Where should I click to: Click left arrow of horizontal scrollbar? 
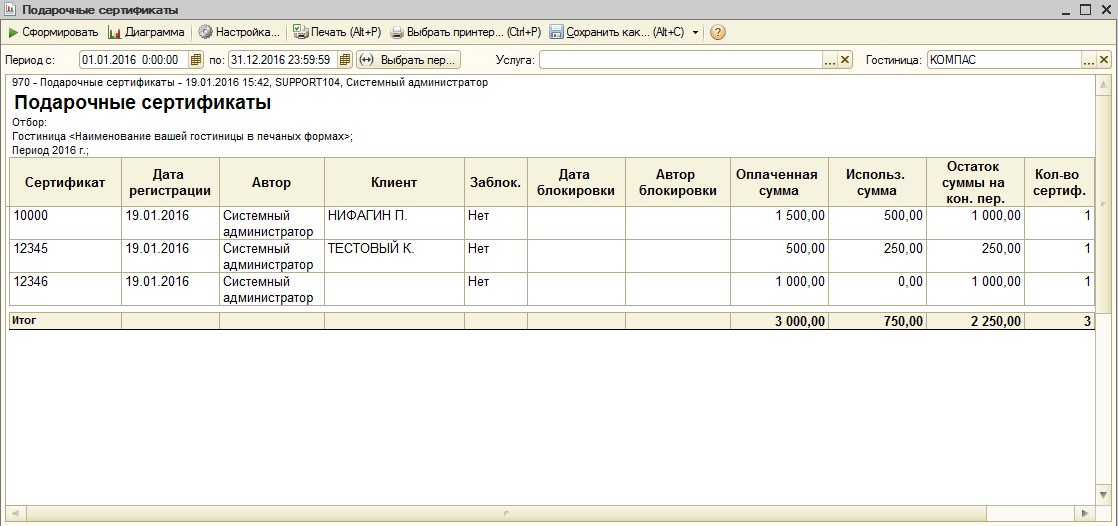click(x=15, y=512)
